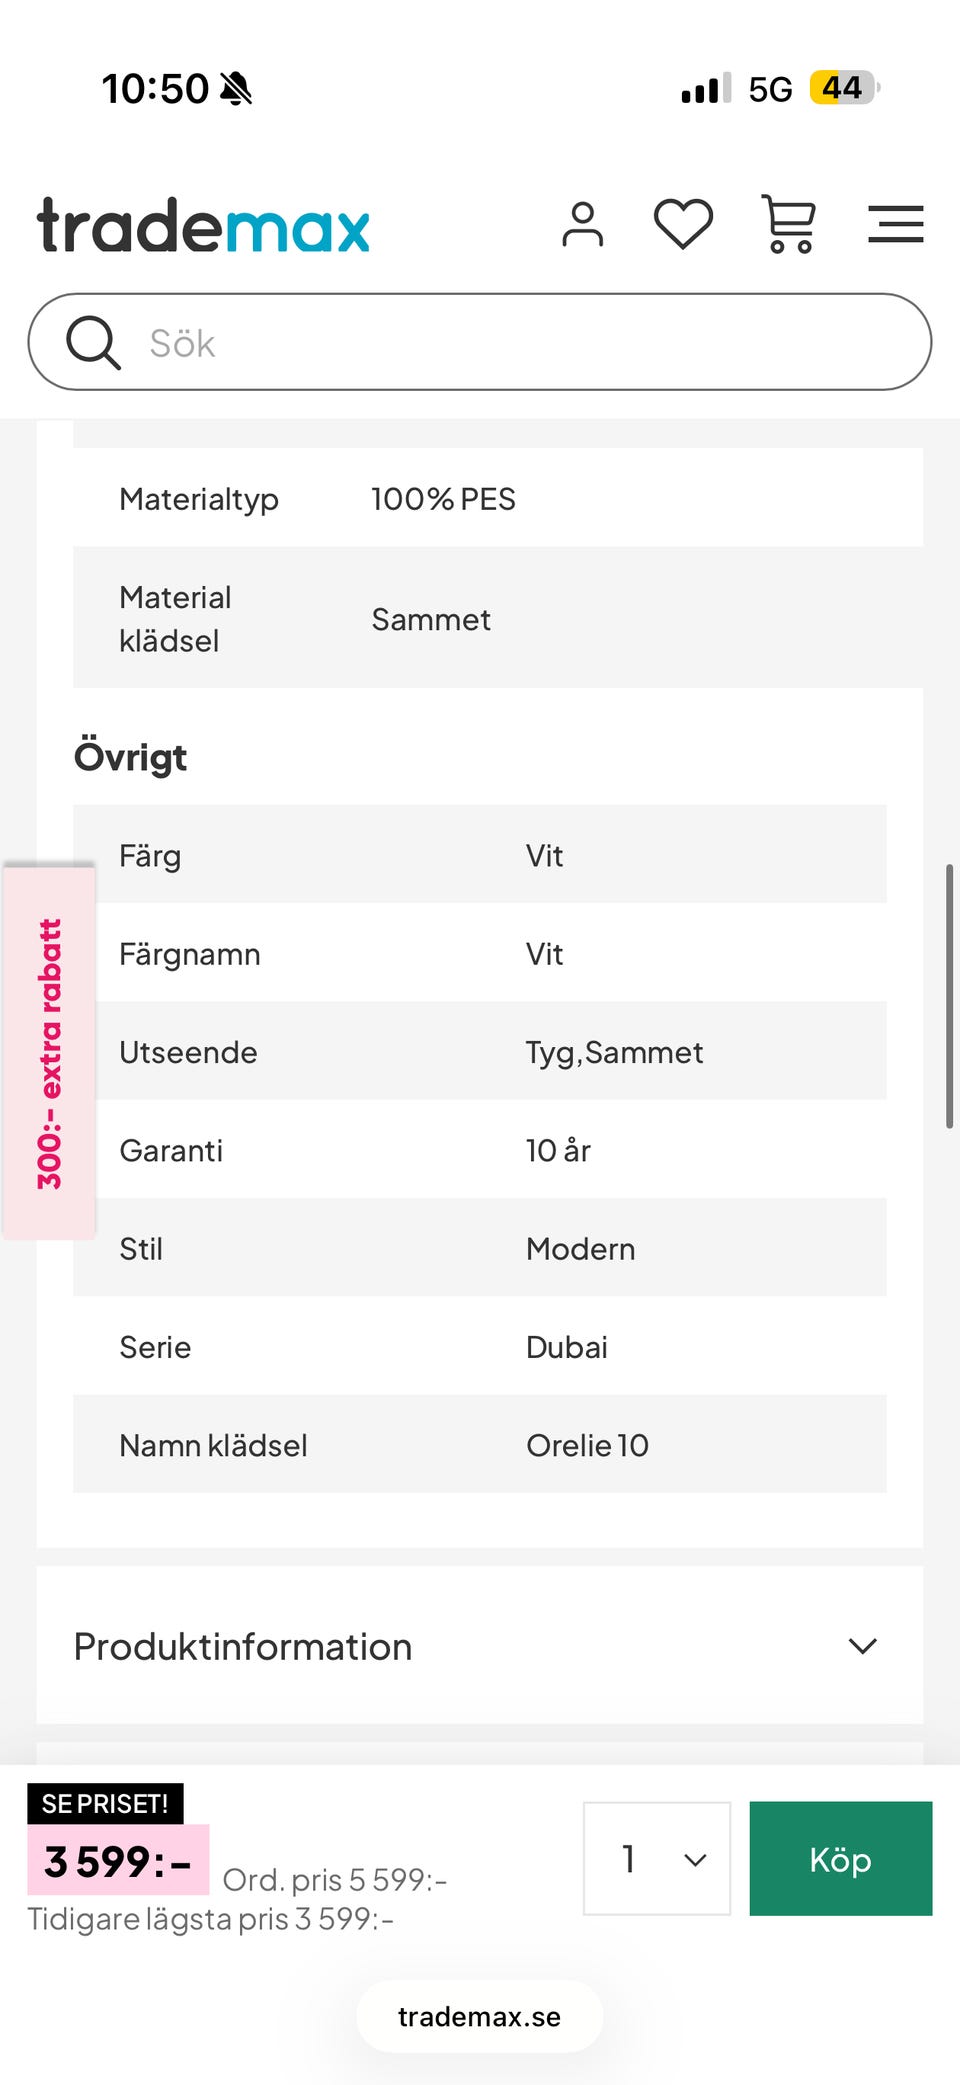Screen dimensions: 960x2085
Task: Tap the search magnifier icon
Action: coord(93,343)
